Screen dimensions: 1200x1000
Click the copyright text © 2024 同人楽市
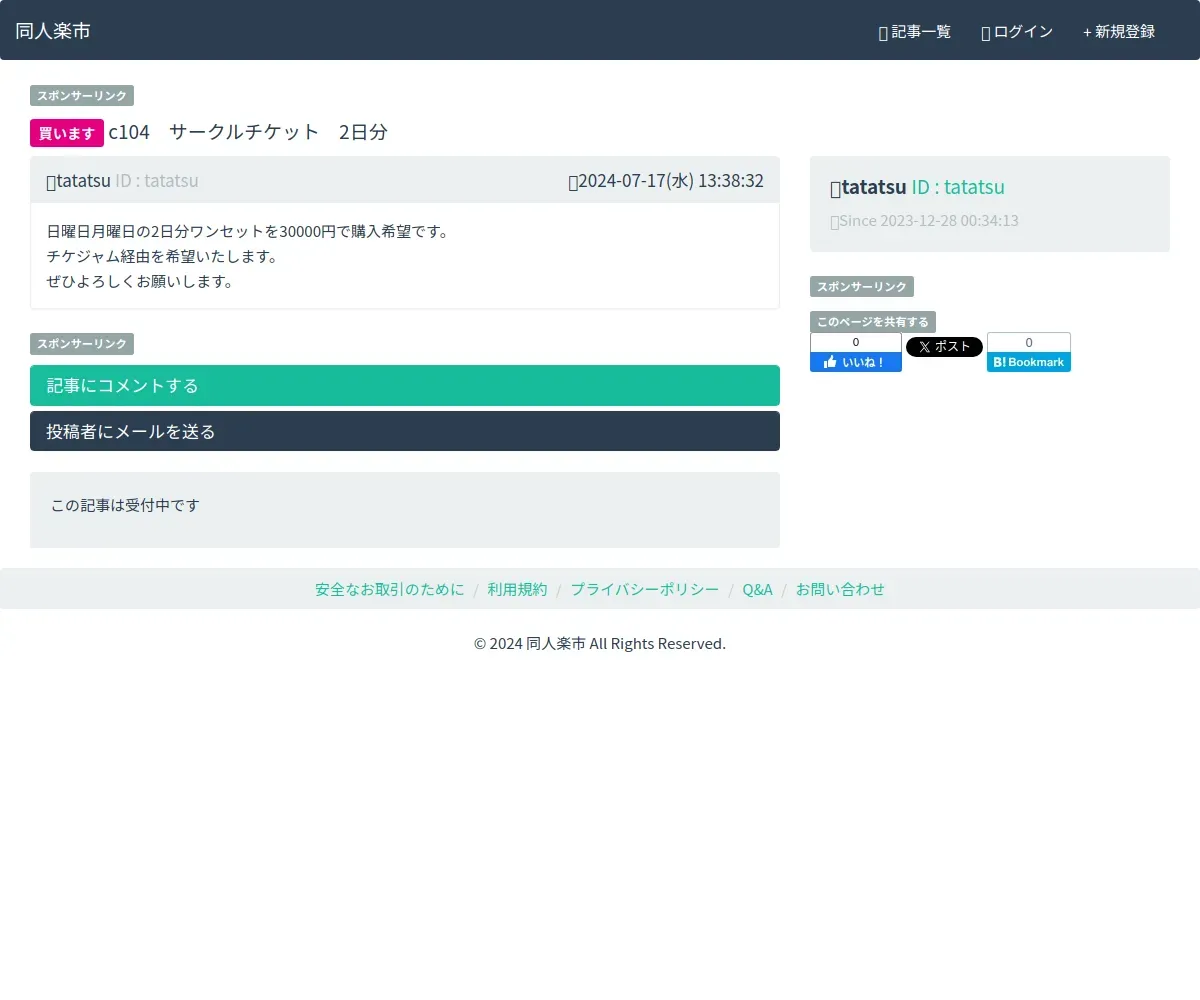600,643
